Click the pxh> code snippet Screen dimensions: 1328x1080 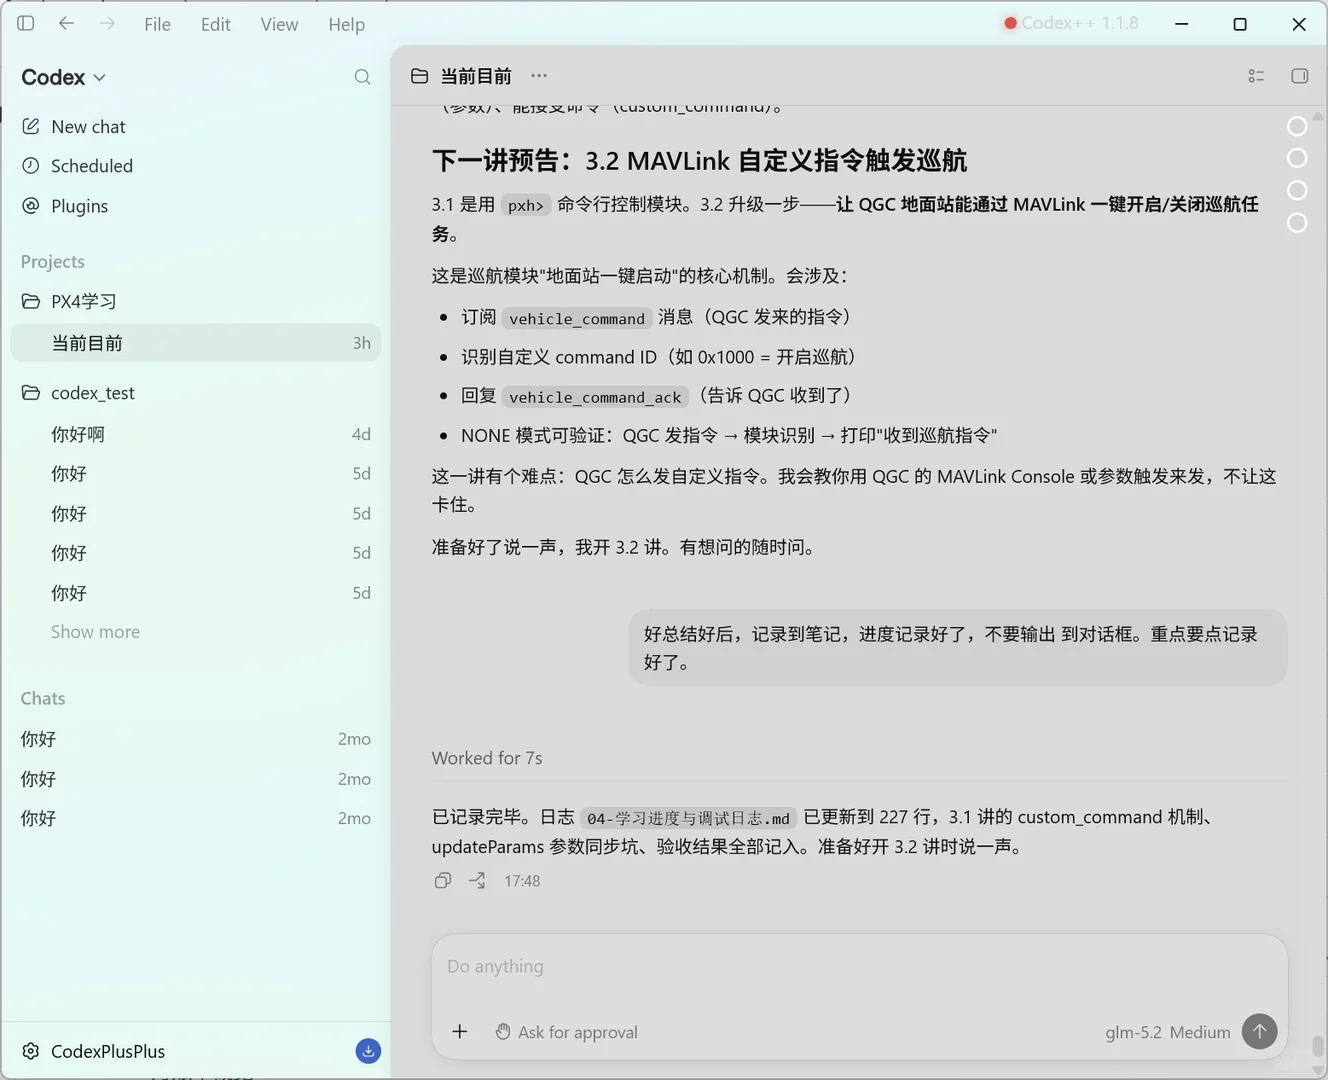[525, 205]
